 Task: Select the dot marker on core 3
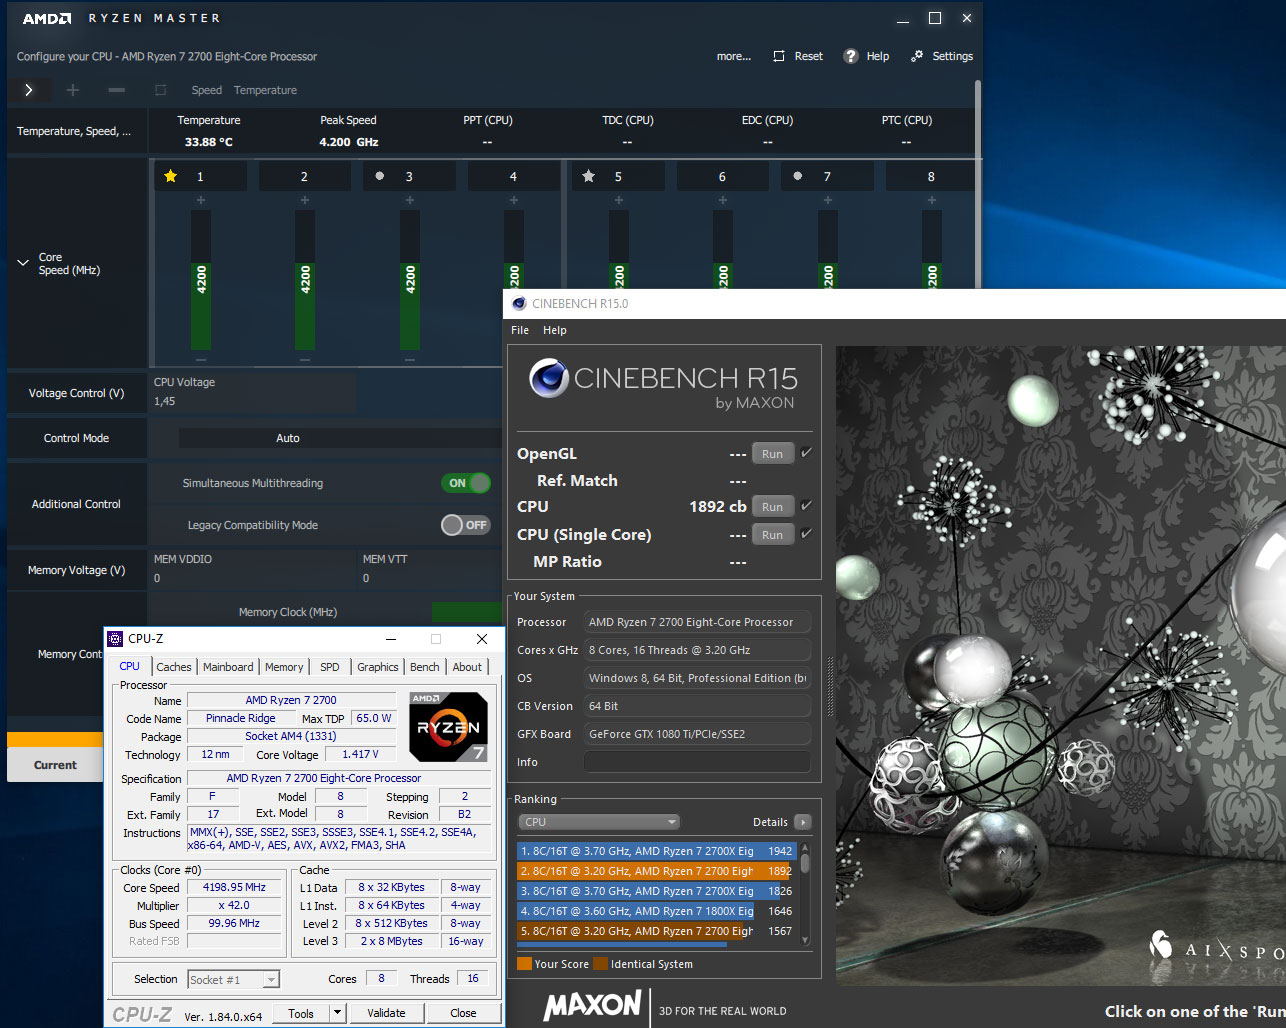click(380, 176)
